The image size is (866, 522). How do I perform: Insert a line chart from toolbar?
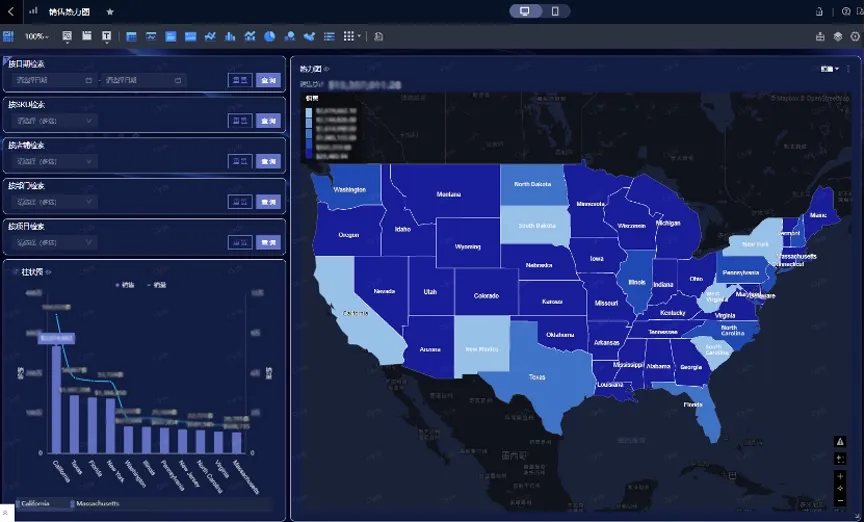point(210,36)
